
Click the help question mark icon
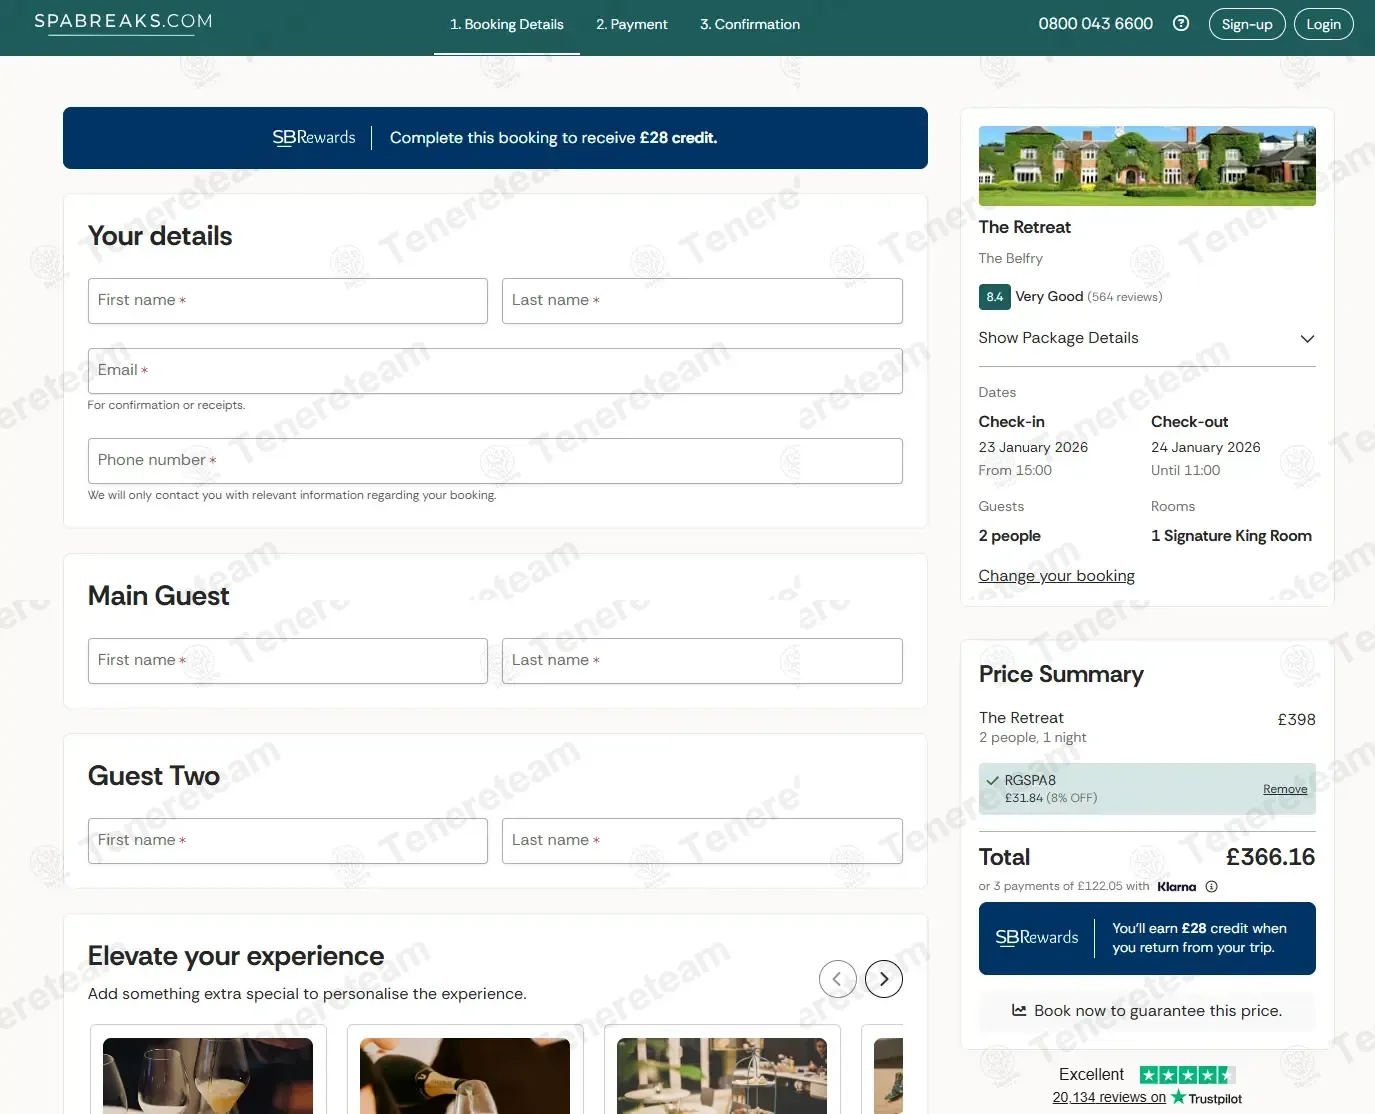(x=1181, y=24)
